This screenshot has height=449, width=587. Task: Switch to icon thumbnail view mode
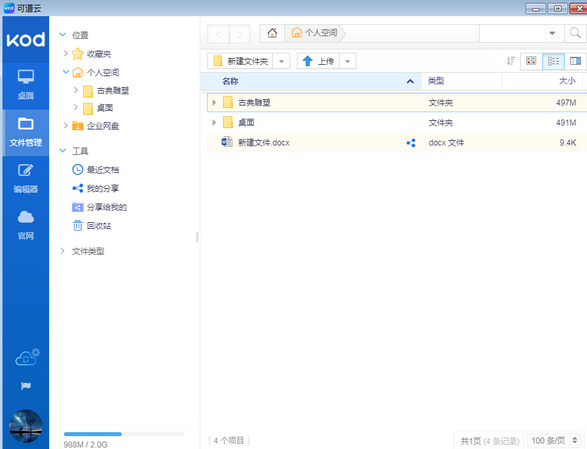531,61
